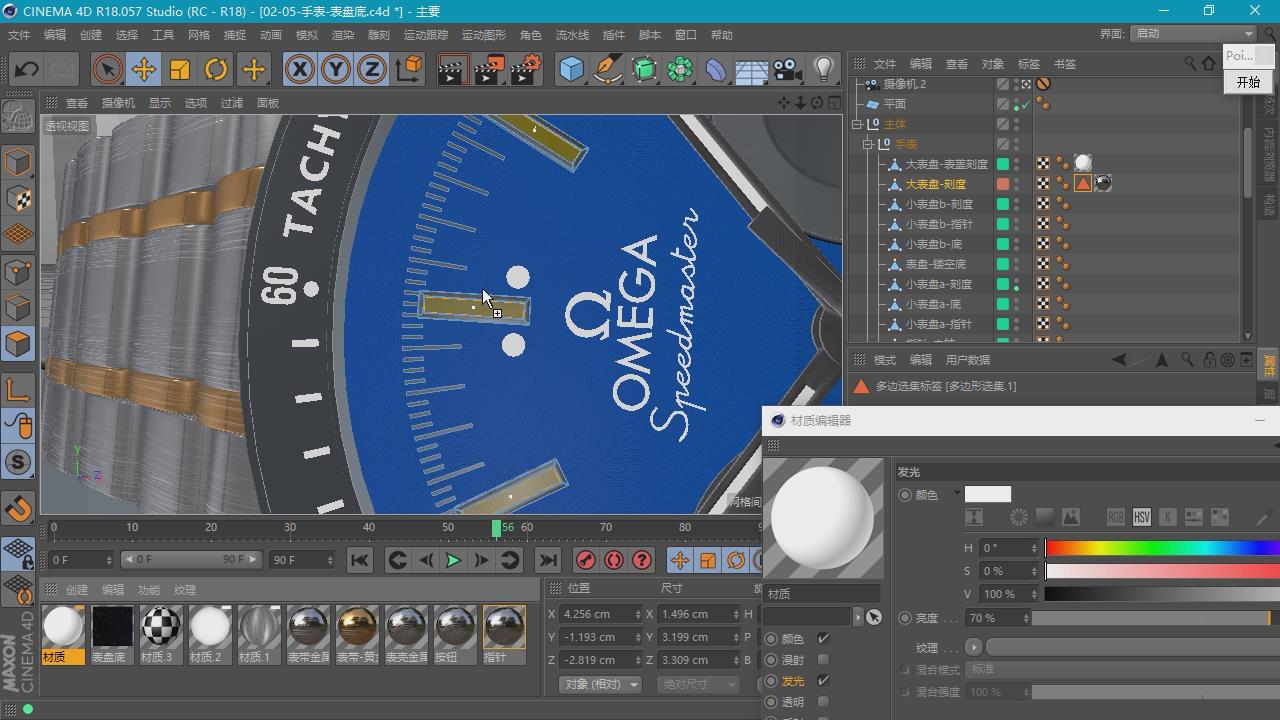
Task: Enable the 透明 channel checkbox
Action: tap(823, 702)
